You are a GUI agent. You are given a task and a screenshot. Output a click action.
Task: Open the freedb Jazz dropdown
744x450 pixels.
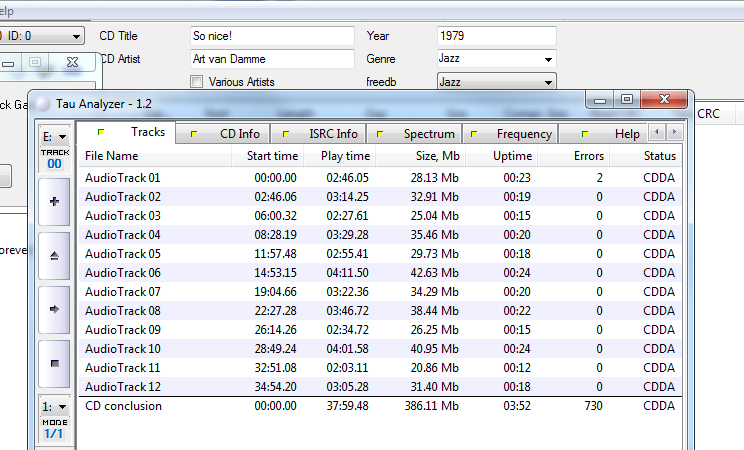[496, 82]
